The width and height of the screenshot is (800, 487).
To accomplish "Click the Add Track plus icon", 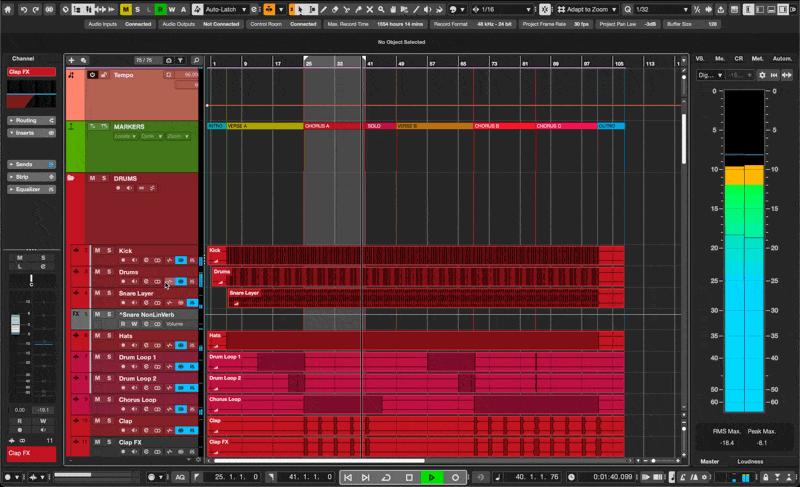I will 71,60.
